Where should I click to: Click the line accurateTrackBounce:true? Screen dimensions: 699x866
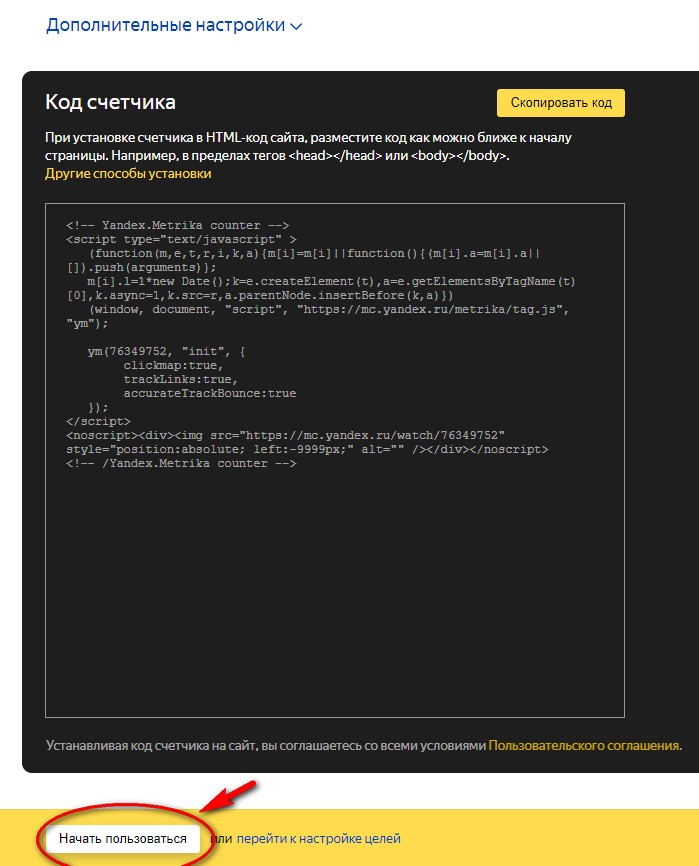pos(210,393)
